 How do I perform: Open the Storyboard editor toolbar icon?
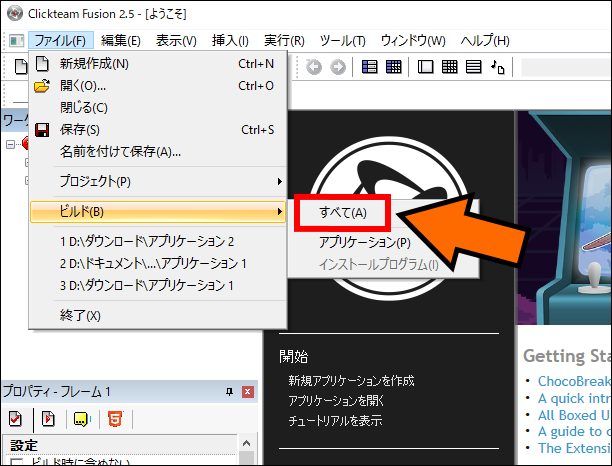pos(369,67)
